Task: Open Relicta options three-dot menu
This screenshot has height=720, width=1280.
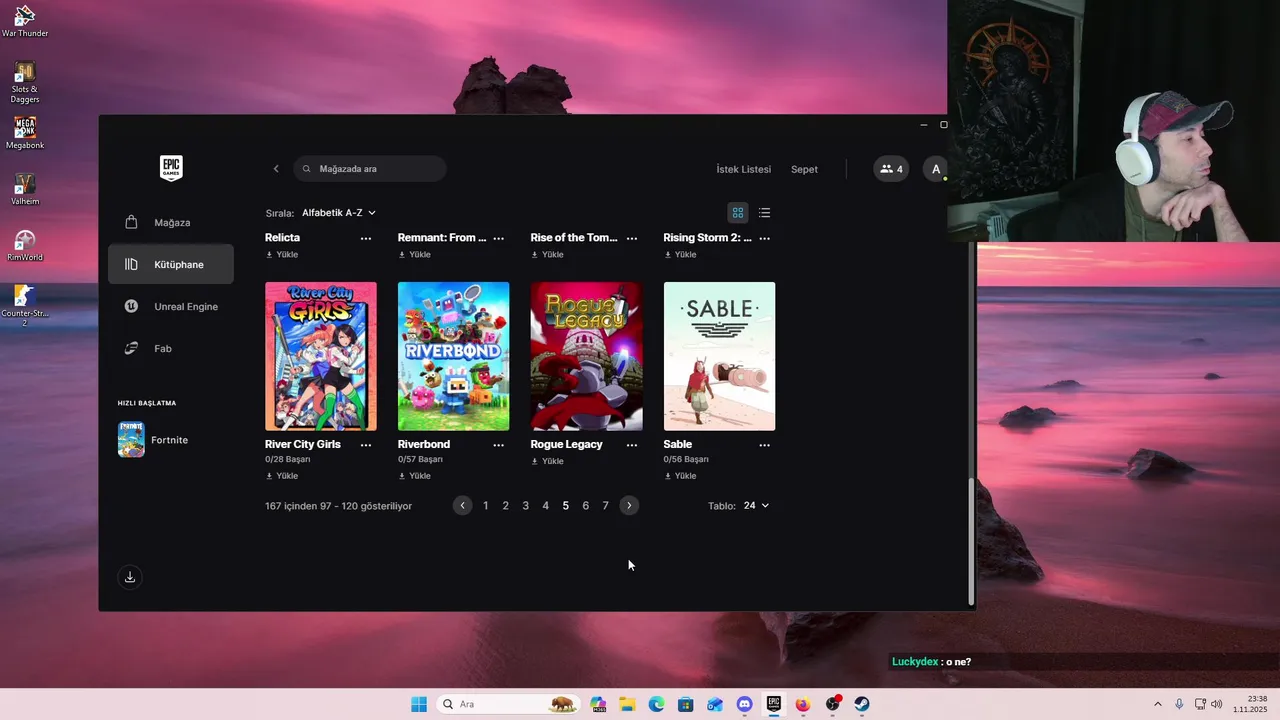Action: point(366,238)
